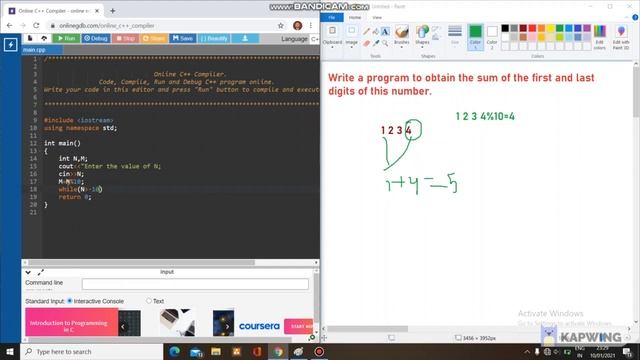The height and width of the screenshot is (360, 640).
Task: Click the upload file icon in OnlineGDB toolbar
Action: point(44,38)
